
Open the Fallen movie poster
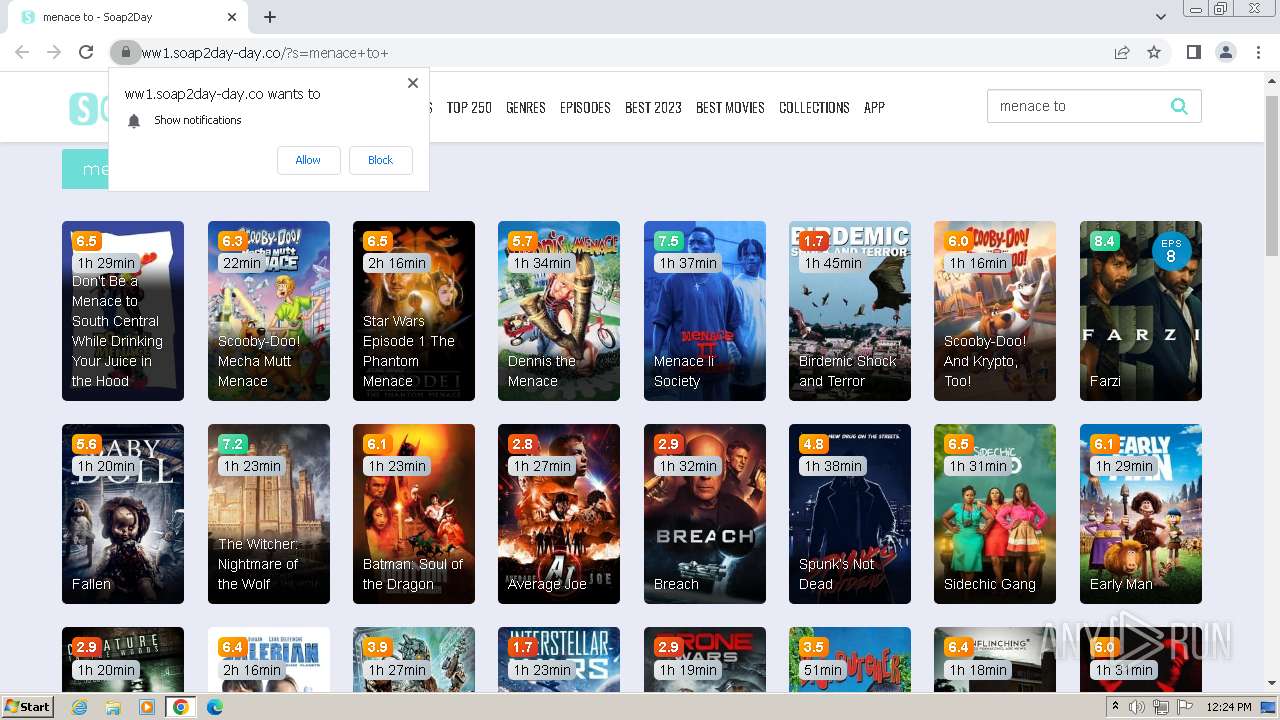click(x=123, y=514)
